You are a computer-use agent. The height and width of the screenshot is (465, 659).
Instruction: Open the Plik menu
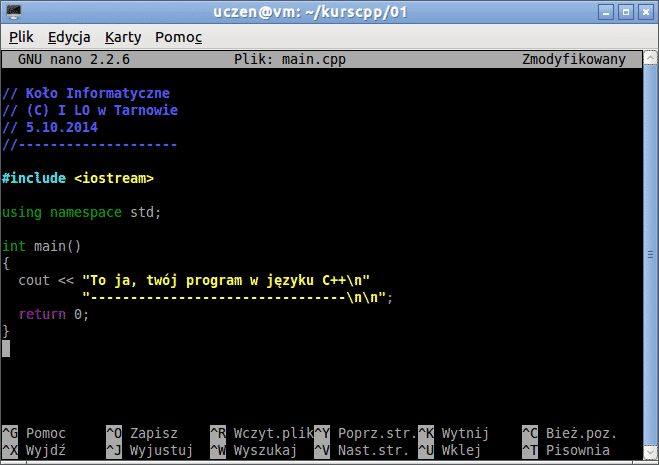click(21, 37)
